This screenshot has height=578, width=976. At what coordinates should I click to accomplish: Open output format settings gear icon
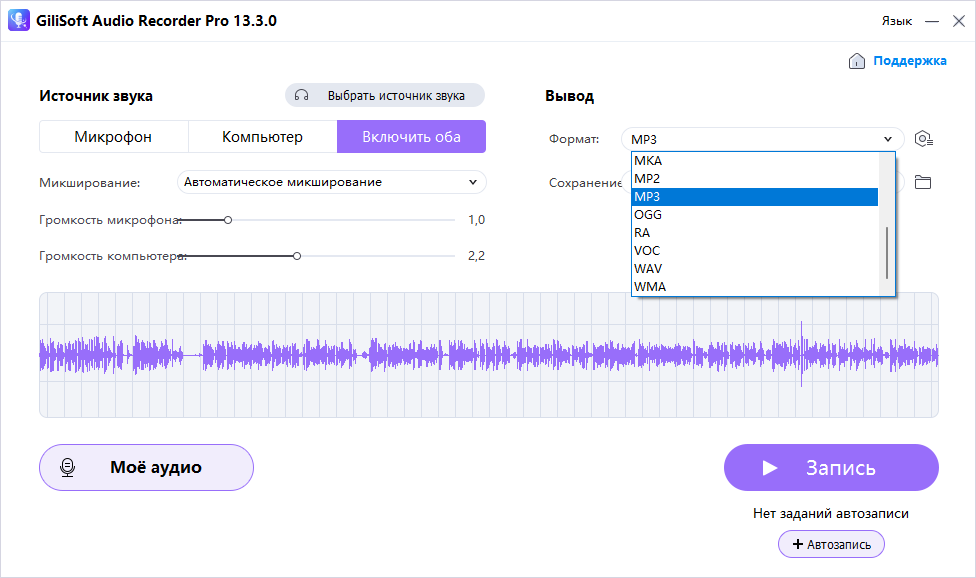pyautogui.click(x=923, y=139)
